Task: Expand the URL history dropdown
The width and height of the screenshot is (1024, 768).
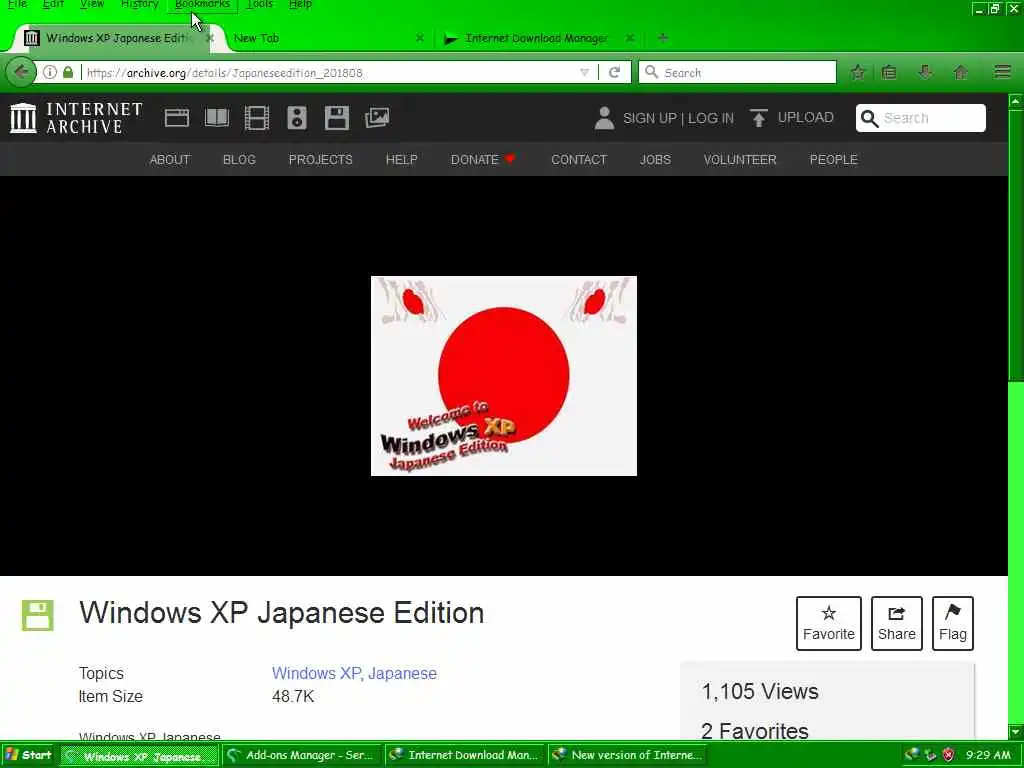Action: [x=584, y=72]
